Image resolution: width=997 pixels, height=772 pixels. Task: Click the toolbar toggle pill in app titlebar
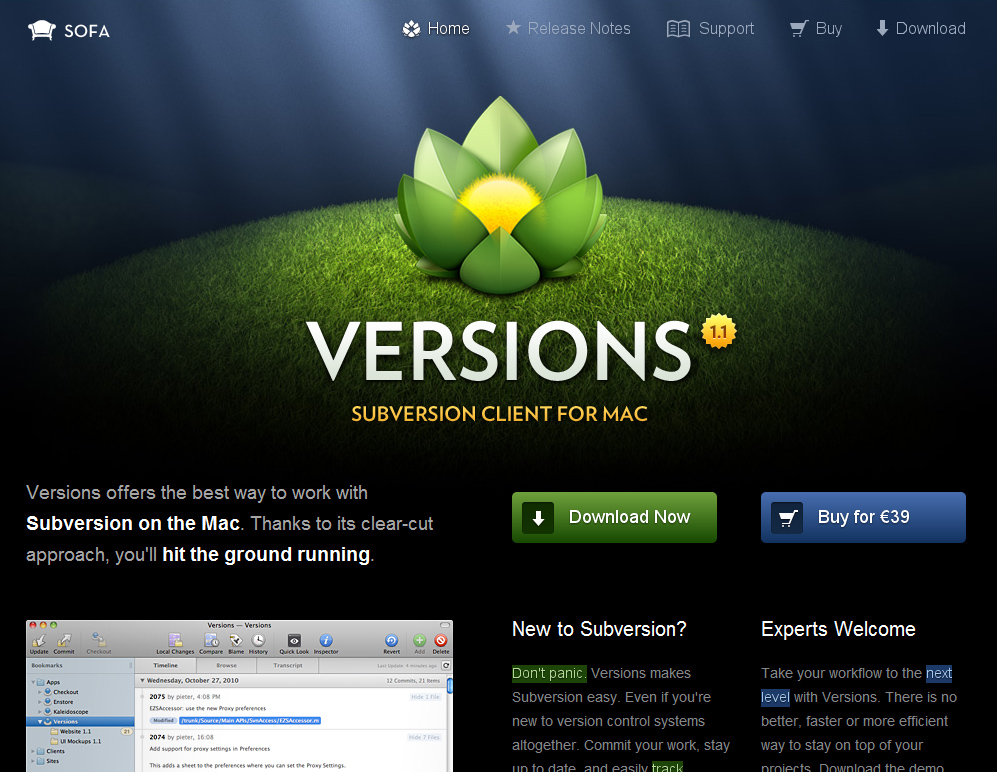(444, 625)
